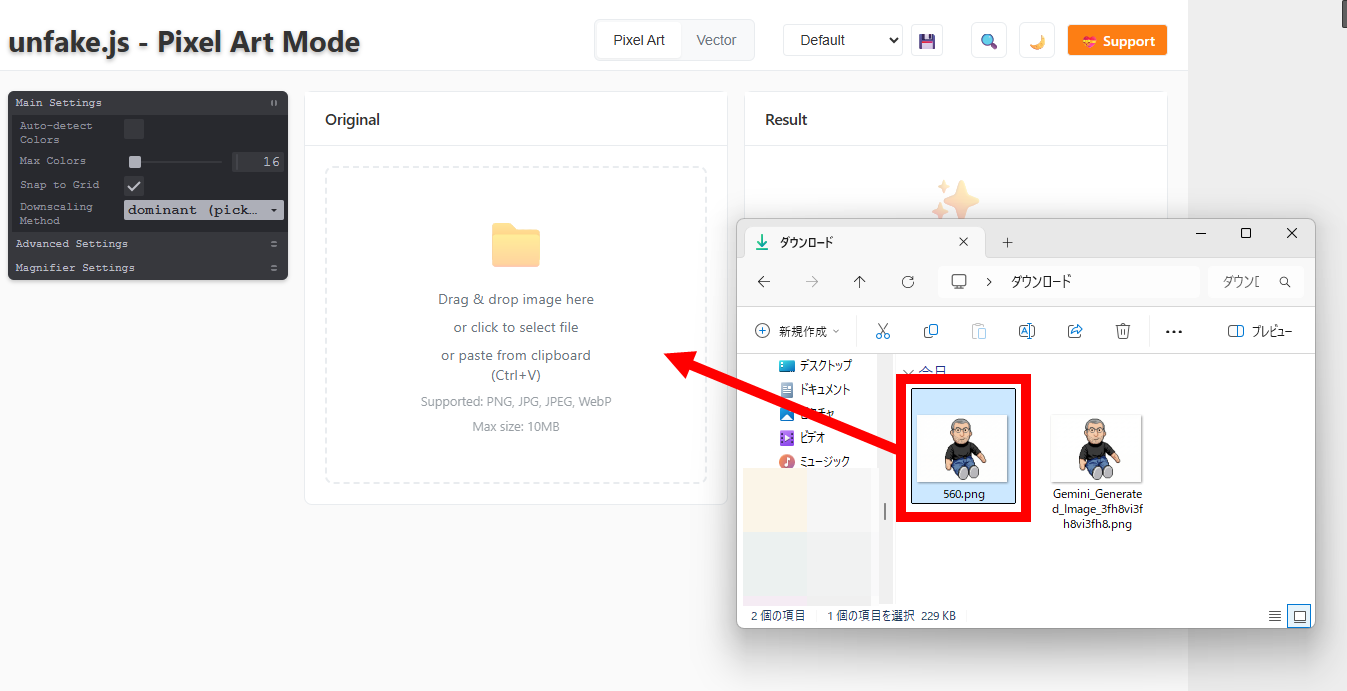Select デスクトップ in the sidebar
Screen dimensions: 1347x691
[815, 365]
